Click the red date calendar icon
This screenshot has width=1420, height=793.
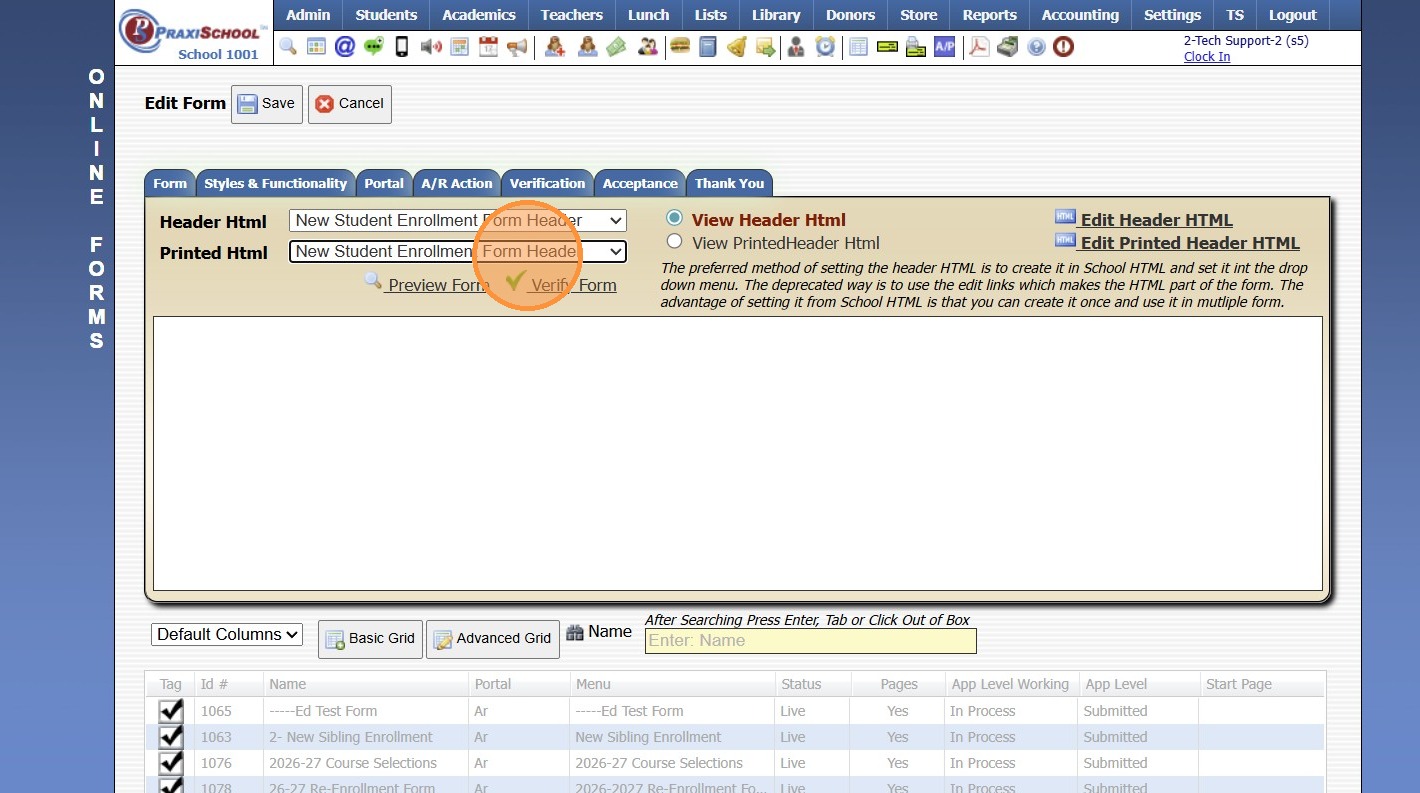pyautogui.click(x=488, y=46)
